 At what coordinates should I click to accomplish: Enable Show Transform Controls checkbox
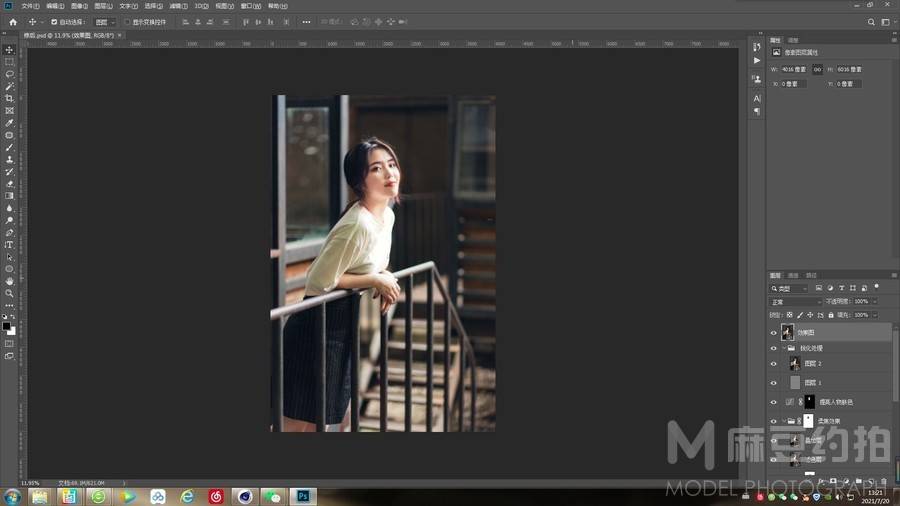click(x=127, y=22)
